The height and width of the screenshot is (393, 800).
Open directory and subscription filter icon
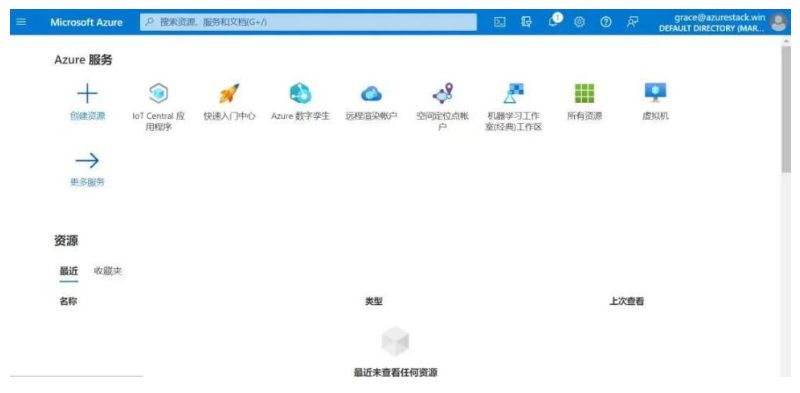527,22
